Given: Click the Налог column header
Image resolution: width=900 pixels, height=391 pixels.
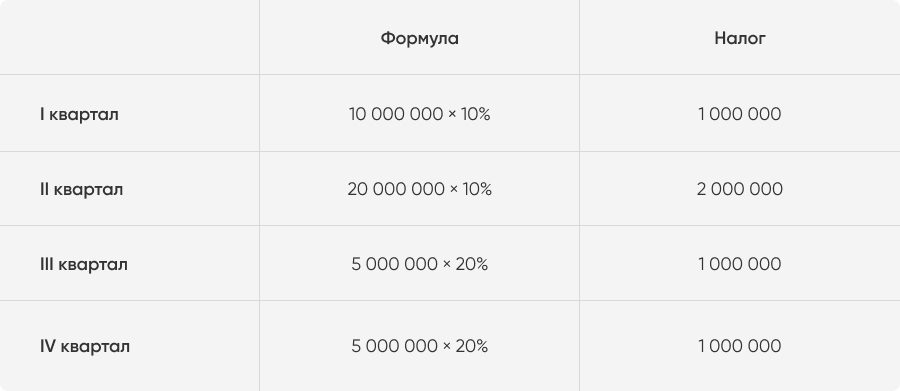Looking at the screenshot, I should coord(740,38).
